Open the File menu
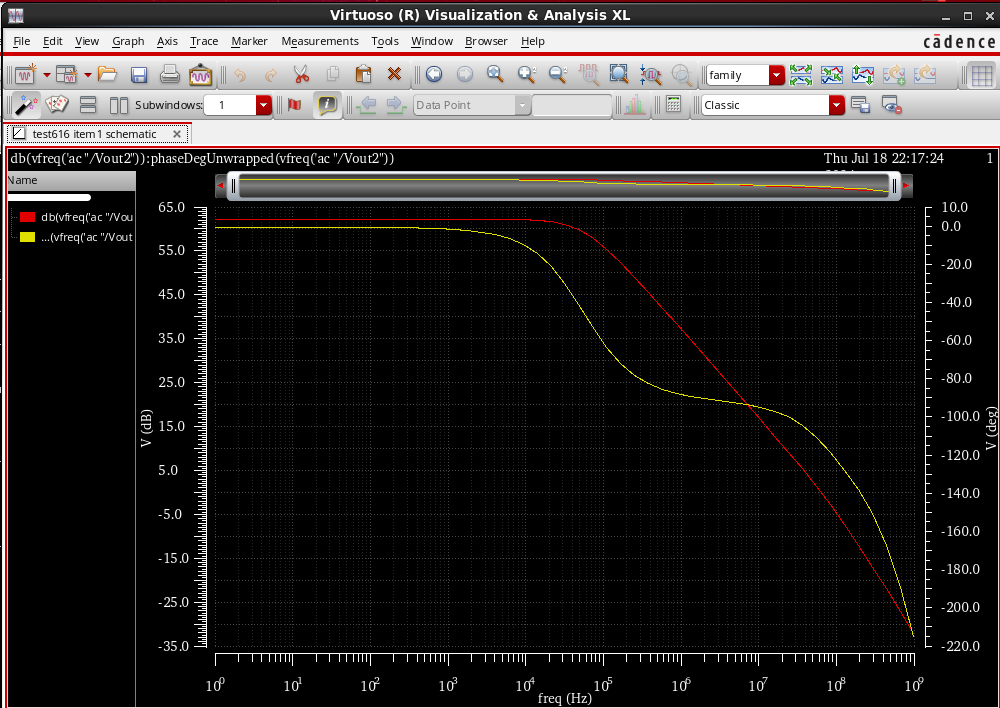The image size is (1000, 708). 22,41
